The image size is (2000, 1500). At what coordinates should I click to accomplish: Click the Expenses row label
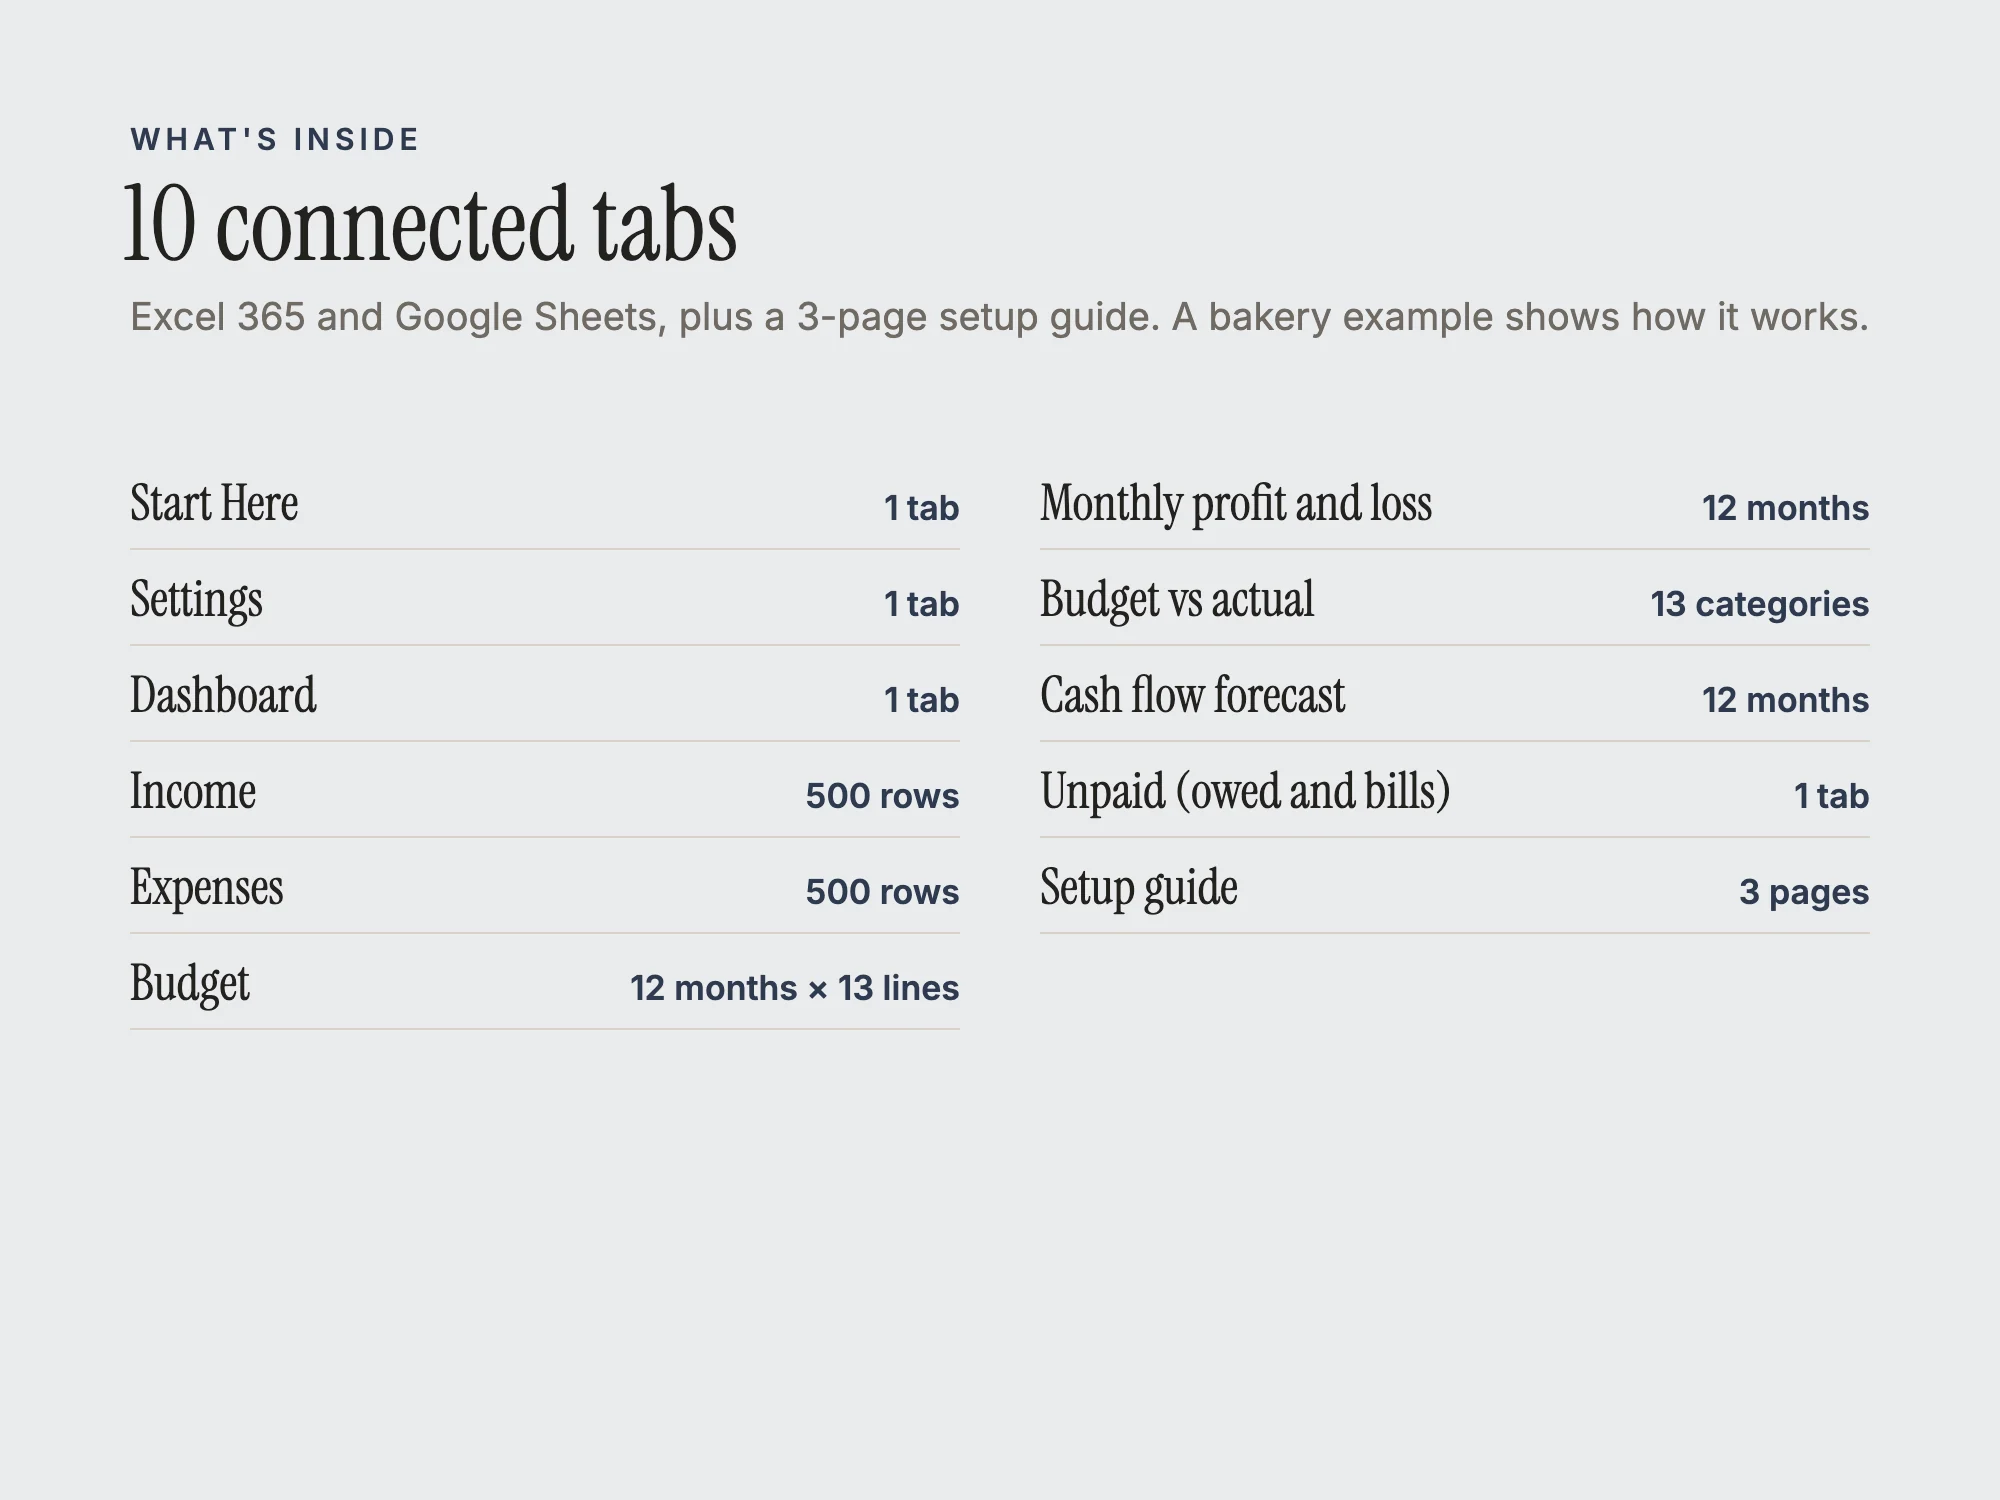click(x=207, y=888)
